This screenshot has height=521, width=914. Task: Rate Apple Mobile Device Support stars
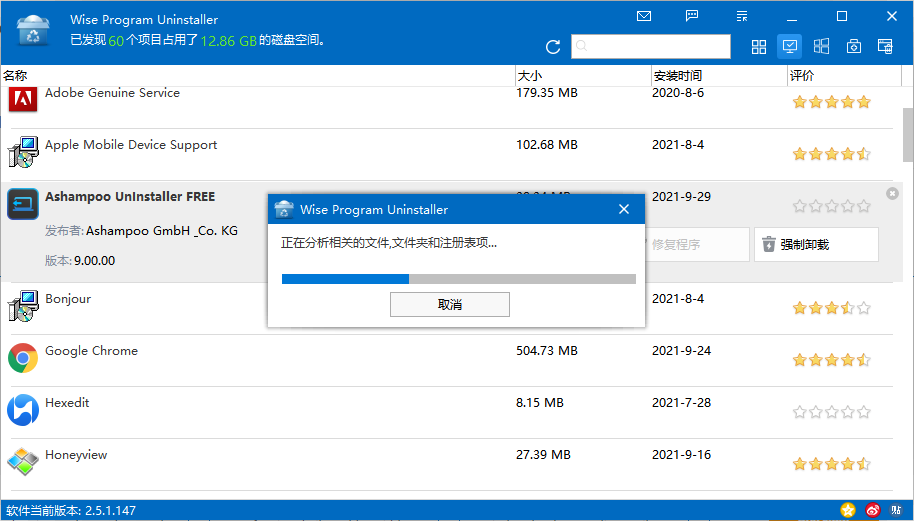coord(832,154)
